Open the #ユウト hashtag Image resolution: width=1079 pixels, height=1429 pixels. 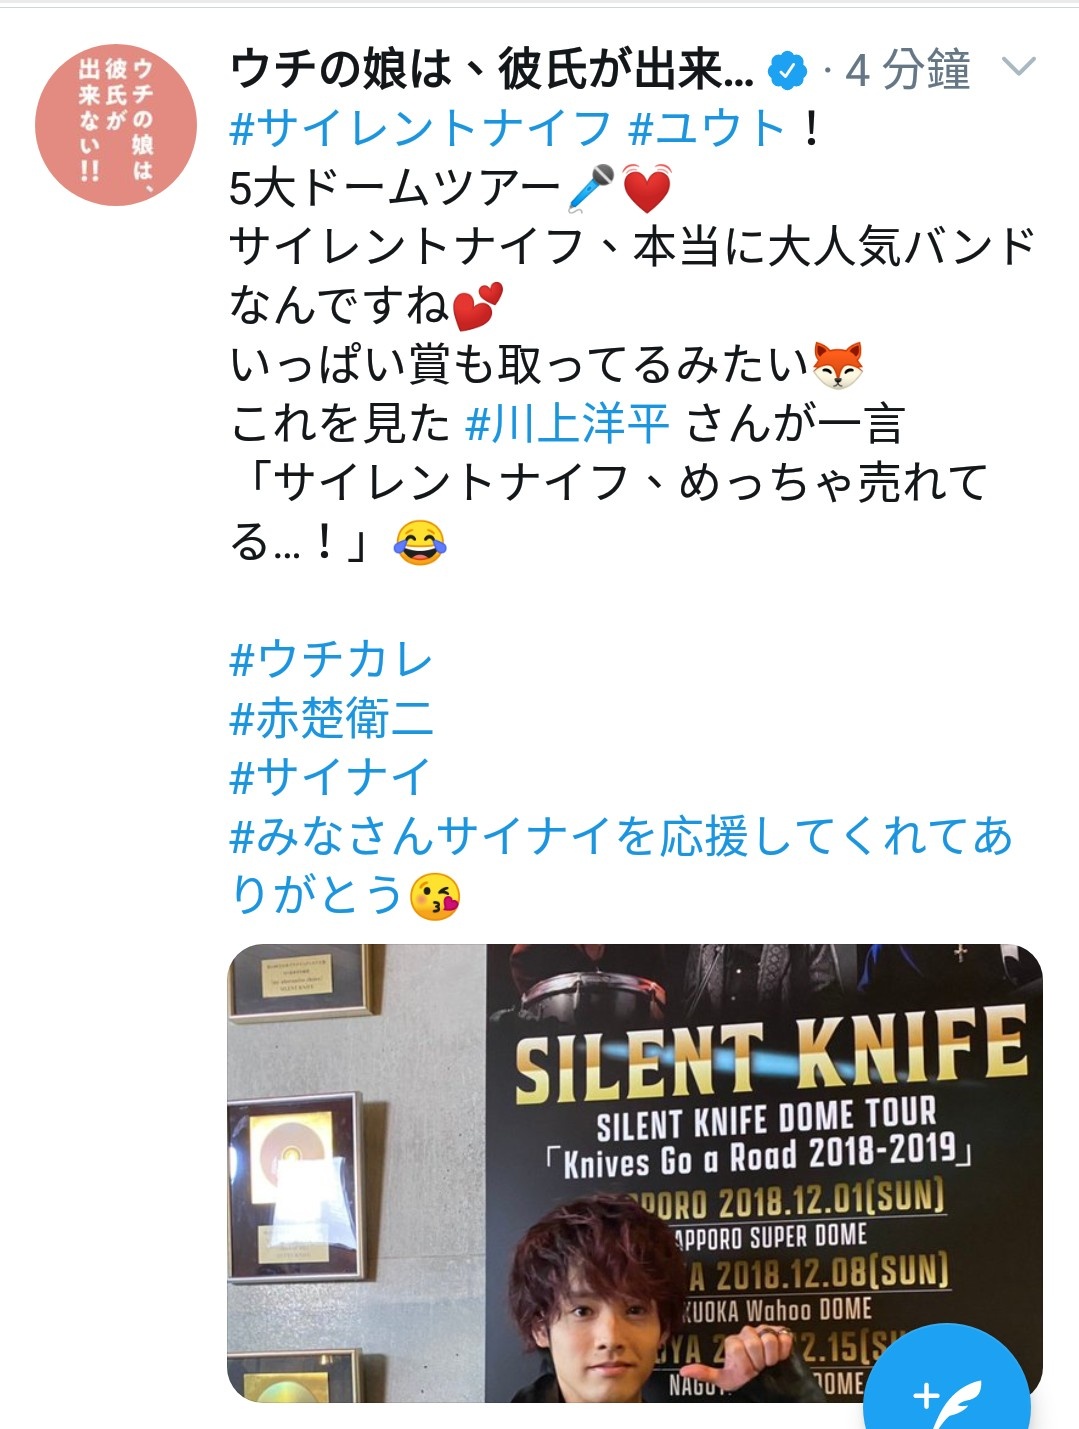point(707,129)
